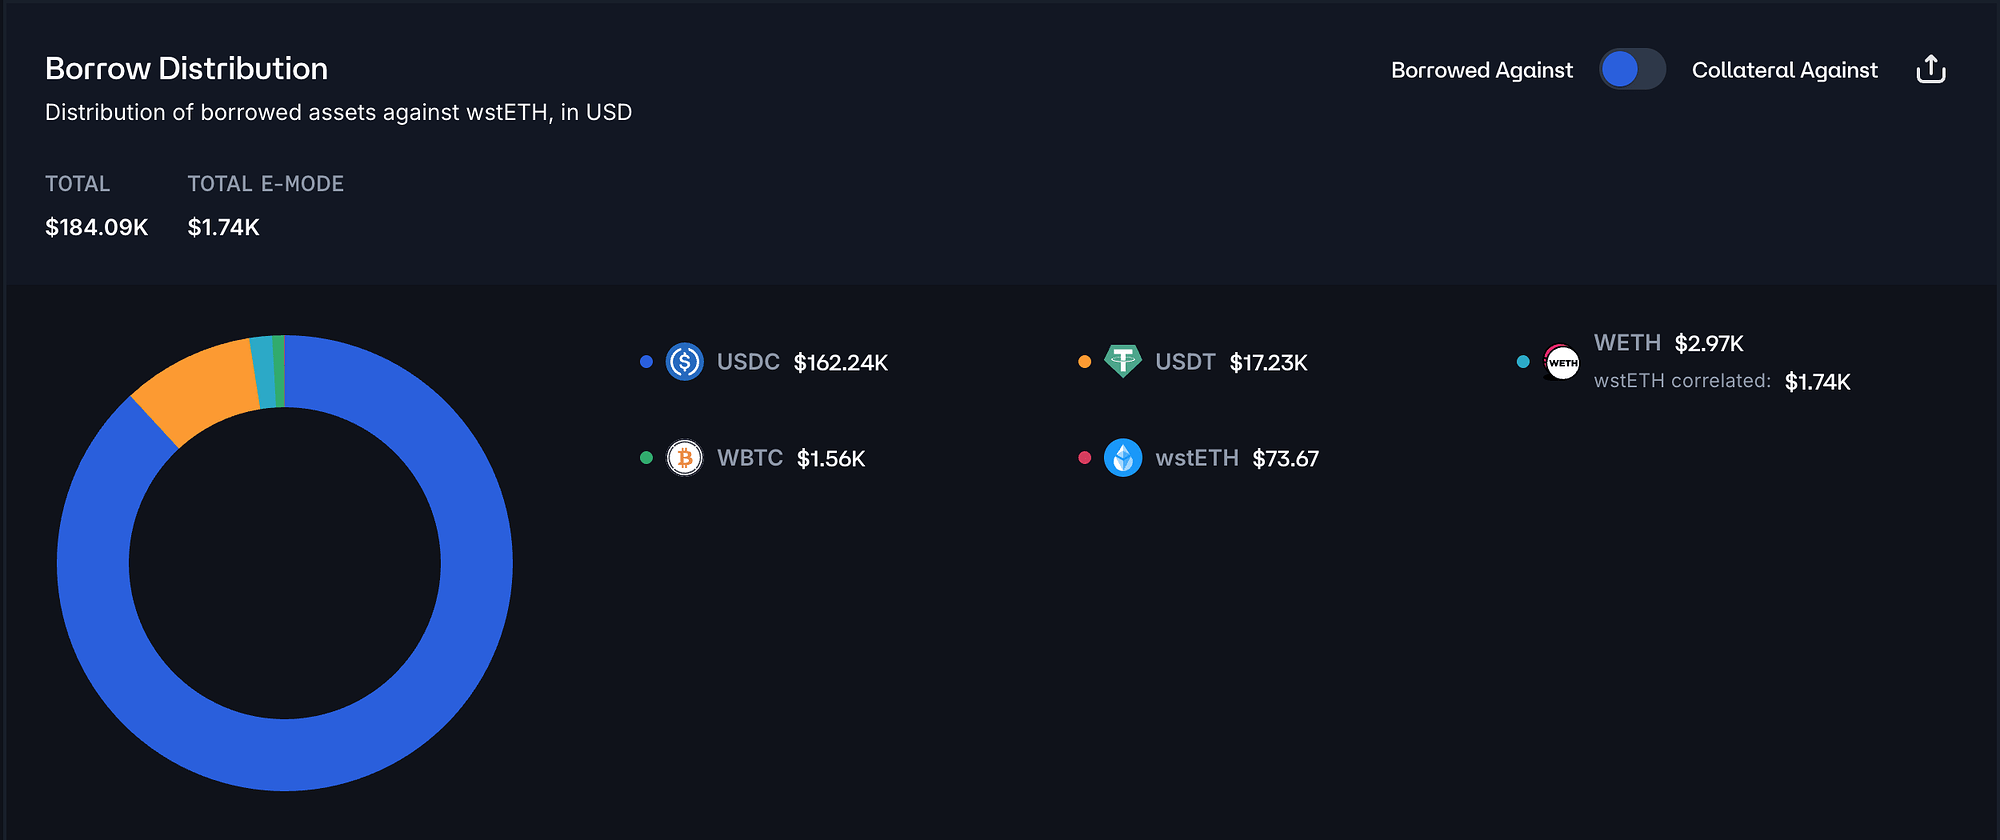
Task: Click the orange USDT legend dot
Action: tap(1084, 362)
